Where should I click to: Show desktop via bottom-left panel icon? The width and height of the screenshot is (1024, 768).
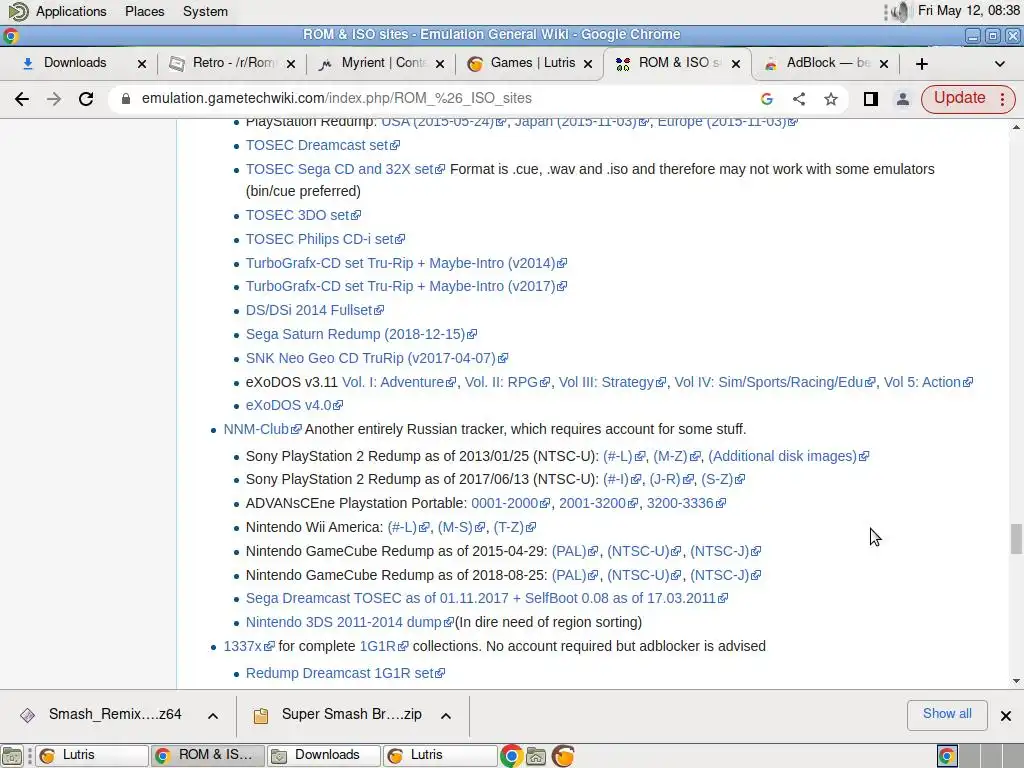click(12, 756)
